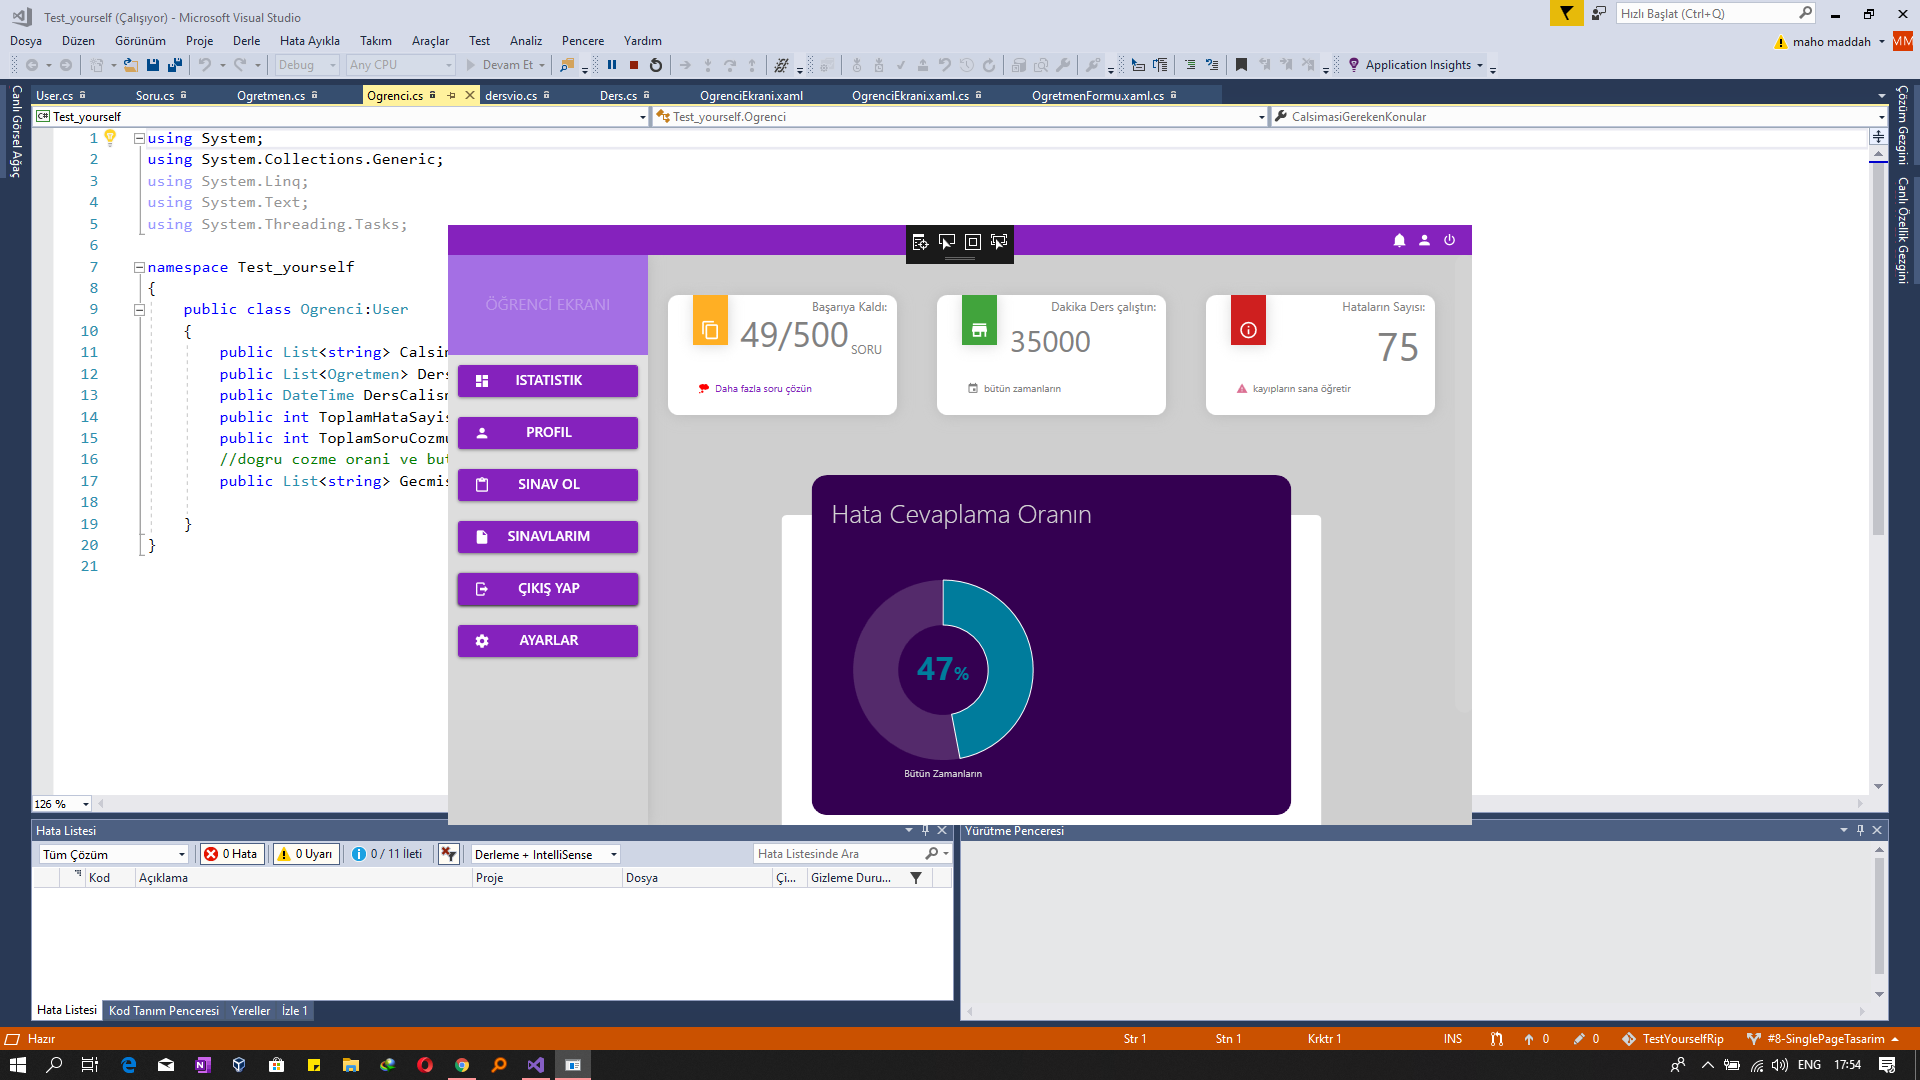Click the notification bell in the student app
Image resolution: width=1920 pixels, height=1080 pixels.
(x=1400, y=240)
